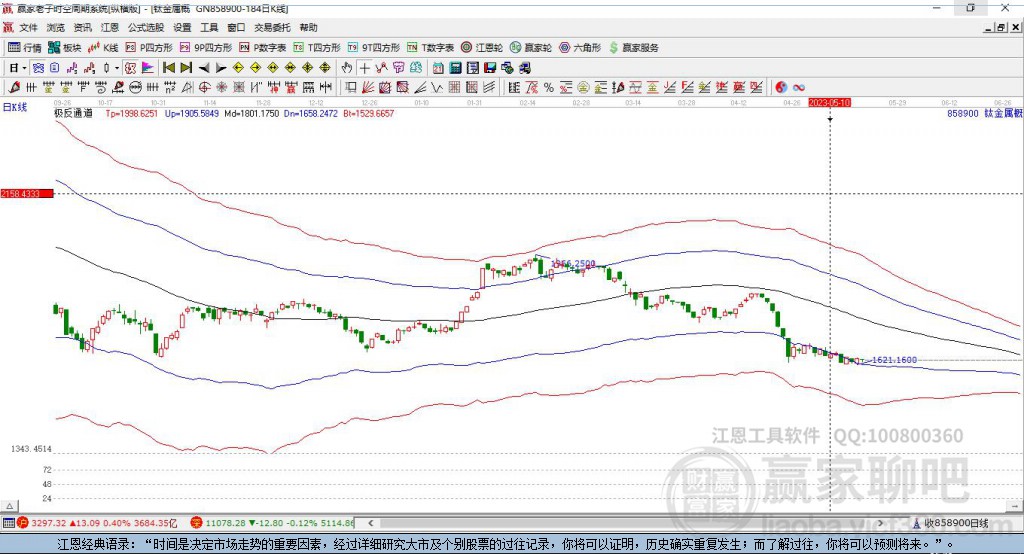Click the 日K线 label on chart
Image resolution: width=1024 pixels, height=554 pixels.
point(15,107)
